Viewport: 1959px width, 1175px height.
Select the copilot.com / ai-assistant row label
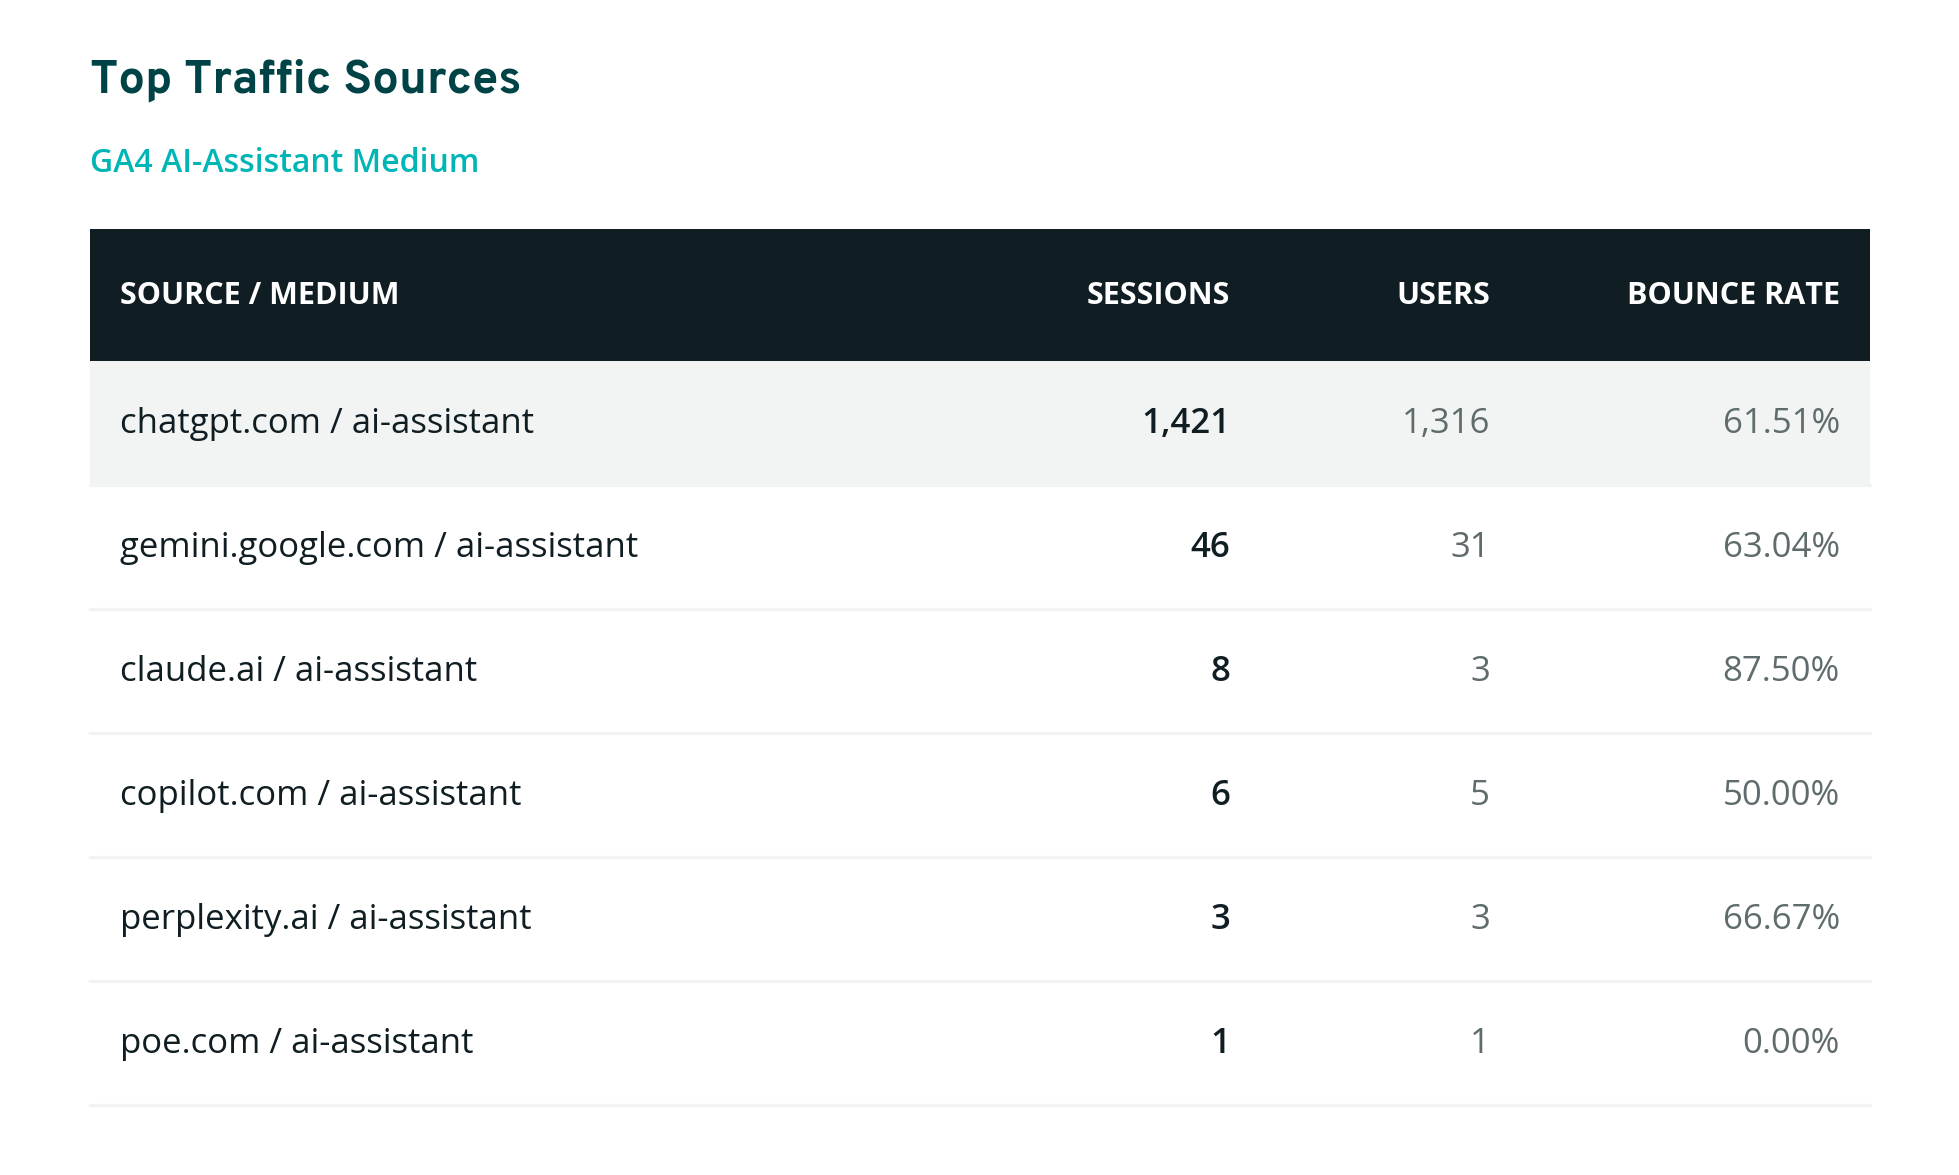tap(321, 793)
